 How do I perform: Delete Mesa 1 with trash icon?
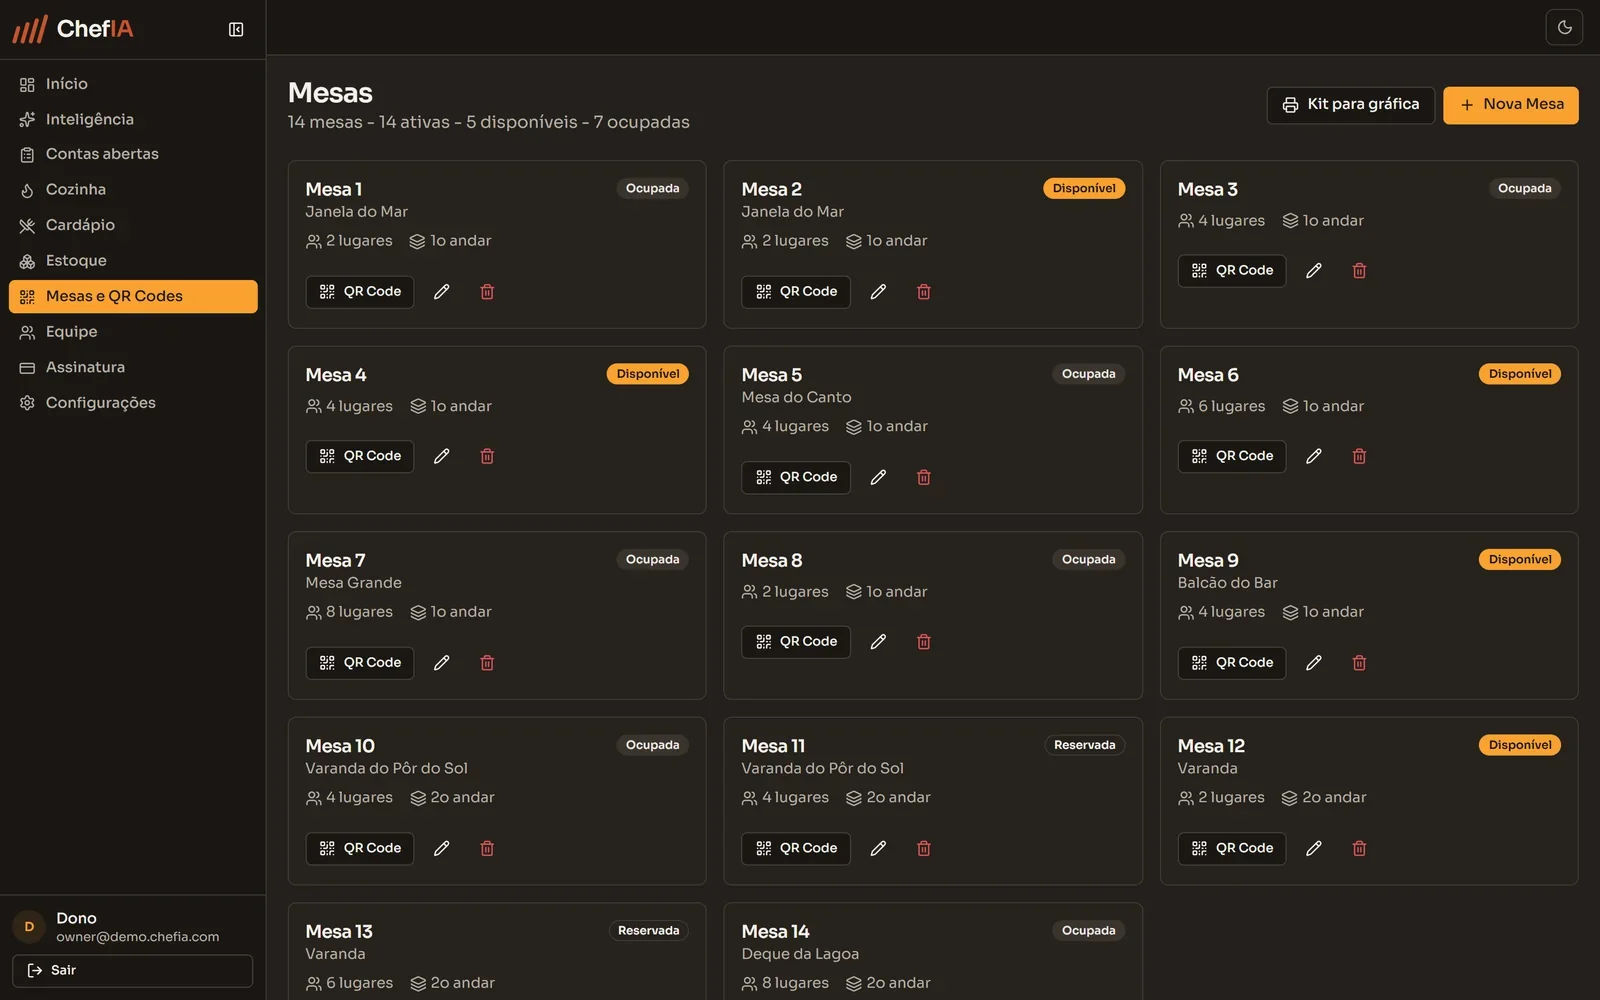point(487,292)
